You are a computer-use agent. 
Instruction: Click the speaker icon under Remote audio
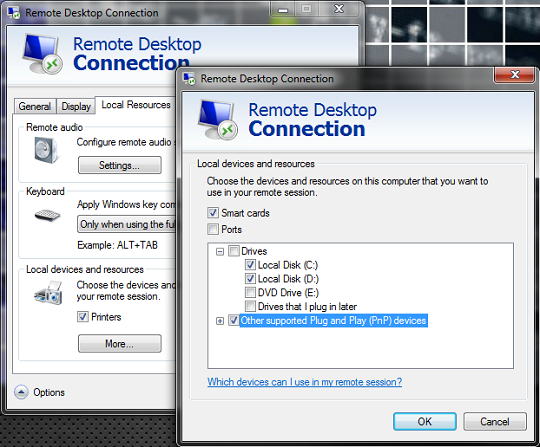pos(46,150)
